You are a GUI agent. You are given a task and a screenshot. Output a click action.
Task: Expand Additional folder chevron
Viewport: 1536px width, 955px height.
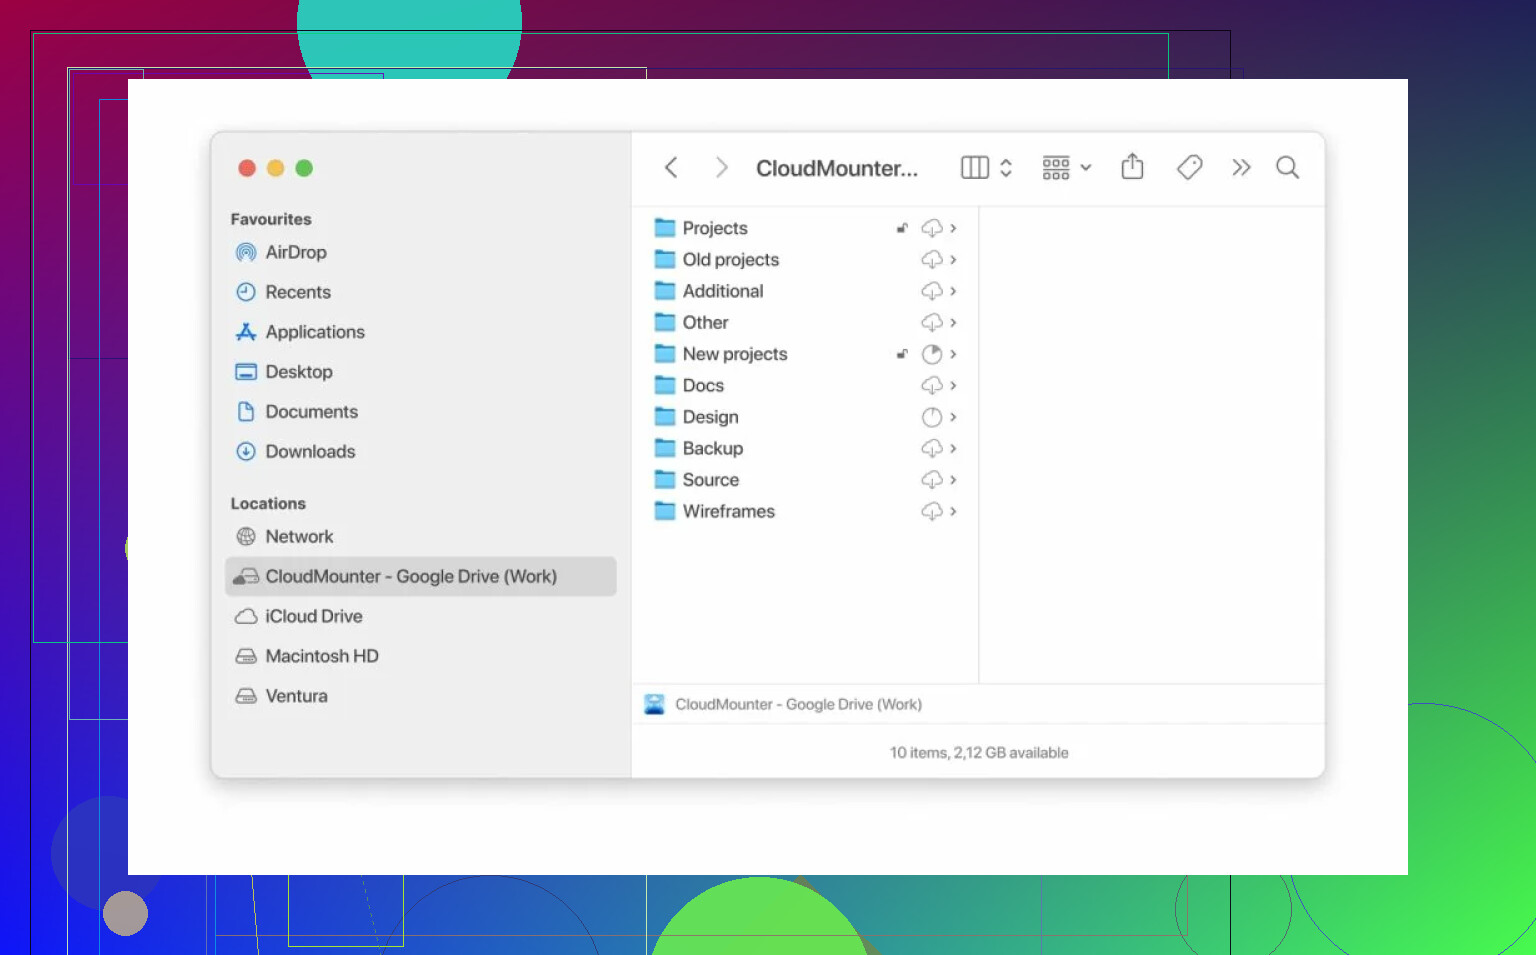tap(954, 291)
